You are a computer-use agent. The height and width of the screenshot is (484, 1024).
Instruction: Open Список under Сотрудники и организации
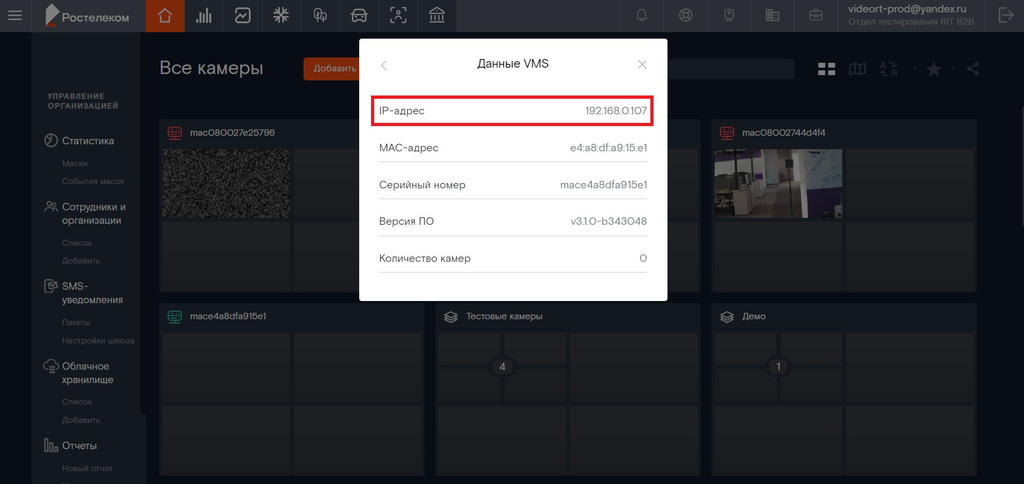[x=76, y=243]
